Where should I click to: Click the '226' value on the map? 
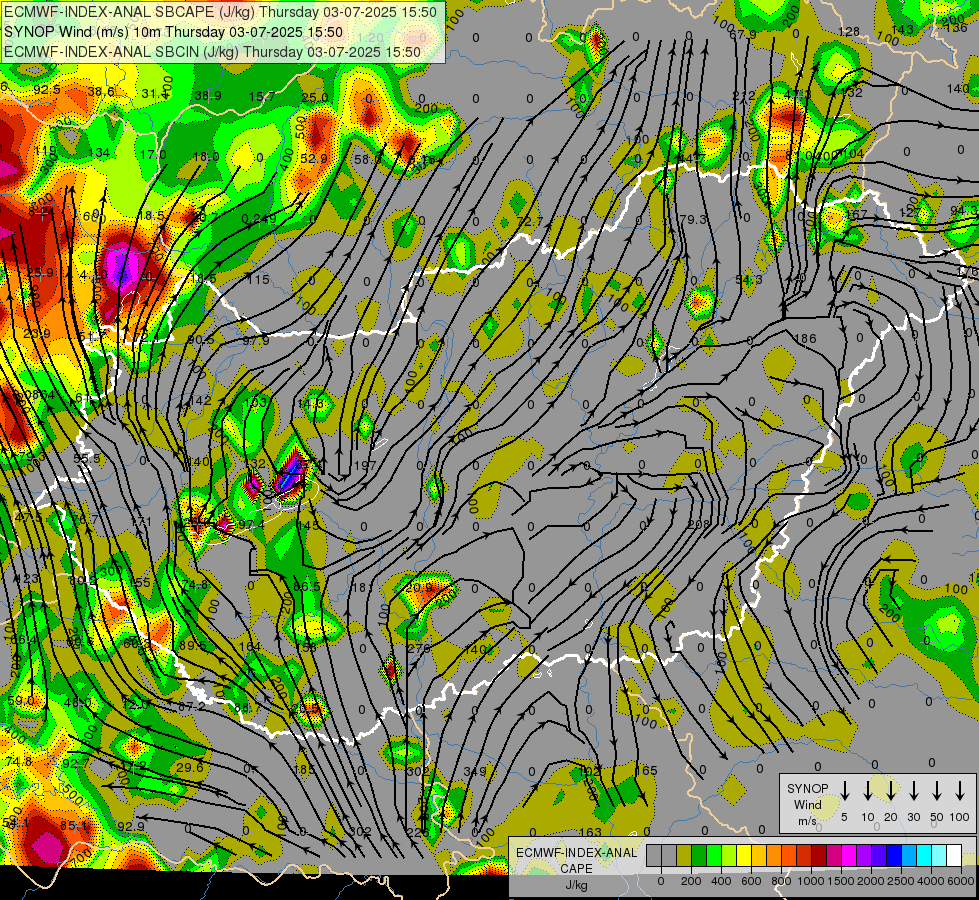(x=418, y=832)
